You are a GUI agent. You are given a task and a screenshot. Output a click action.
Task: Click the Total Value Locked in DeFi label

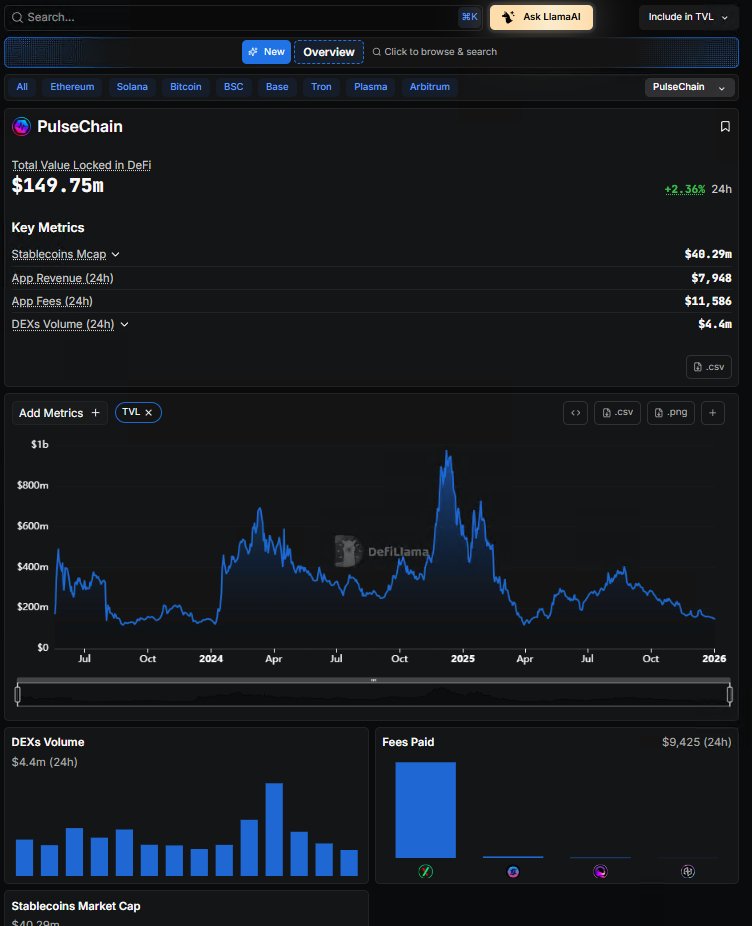pos(82,165)
